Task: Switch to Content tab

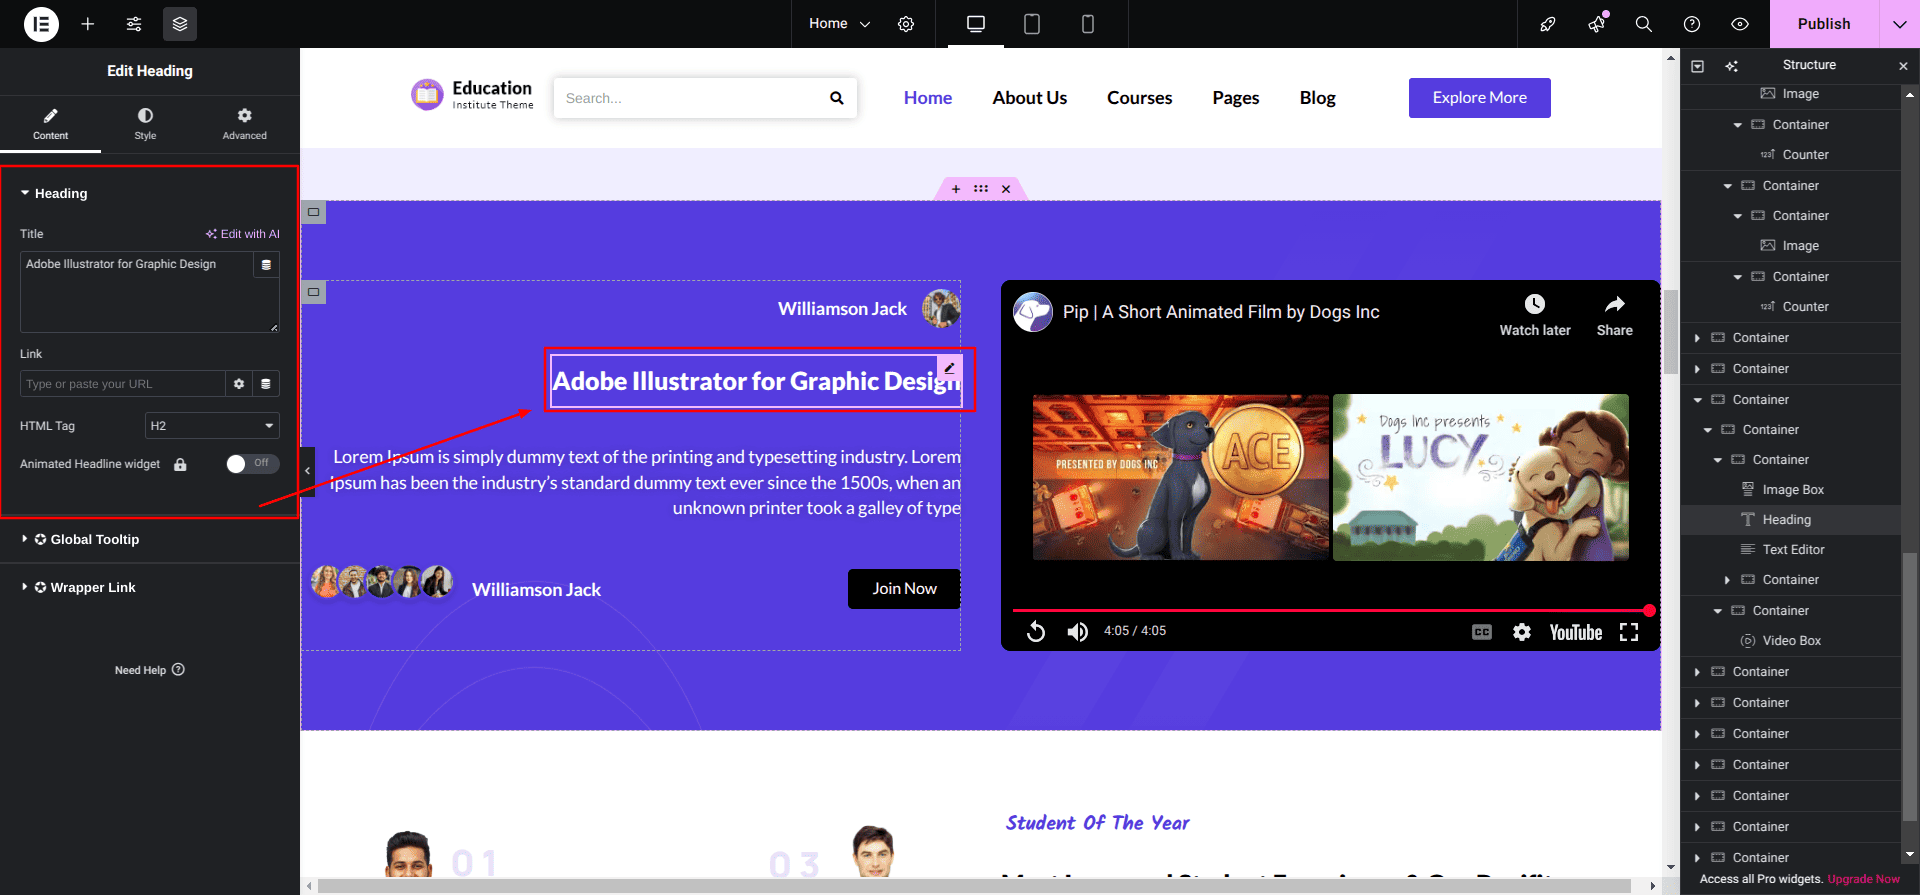Action: click(x=50, y=124)
